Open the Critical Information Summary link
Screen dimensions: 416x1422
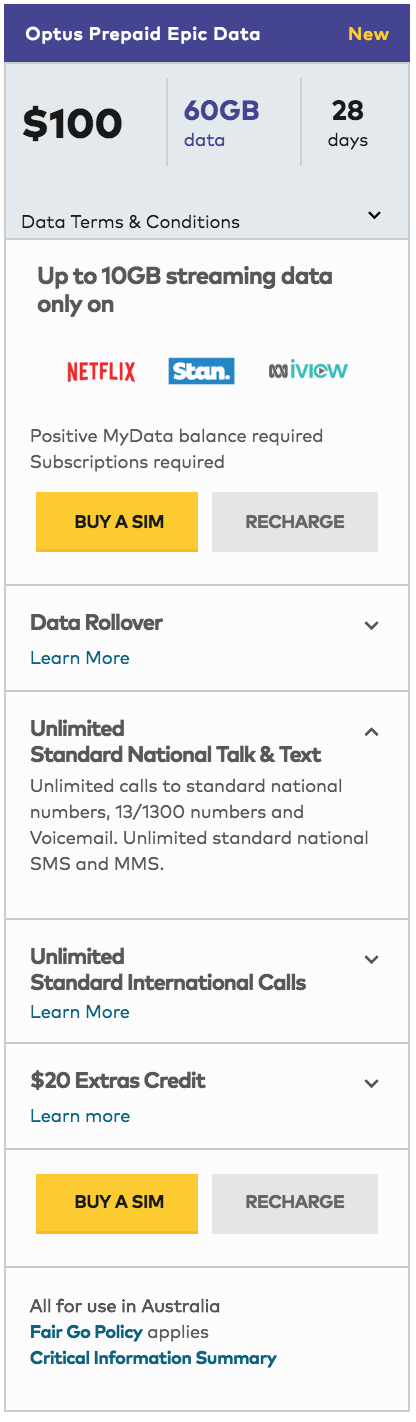click(x=153, y=1358)
